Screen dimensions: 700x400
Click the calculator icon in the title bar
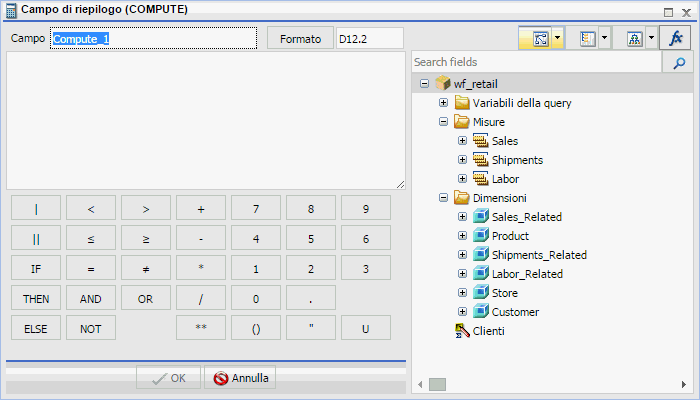click(11, 10)
